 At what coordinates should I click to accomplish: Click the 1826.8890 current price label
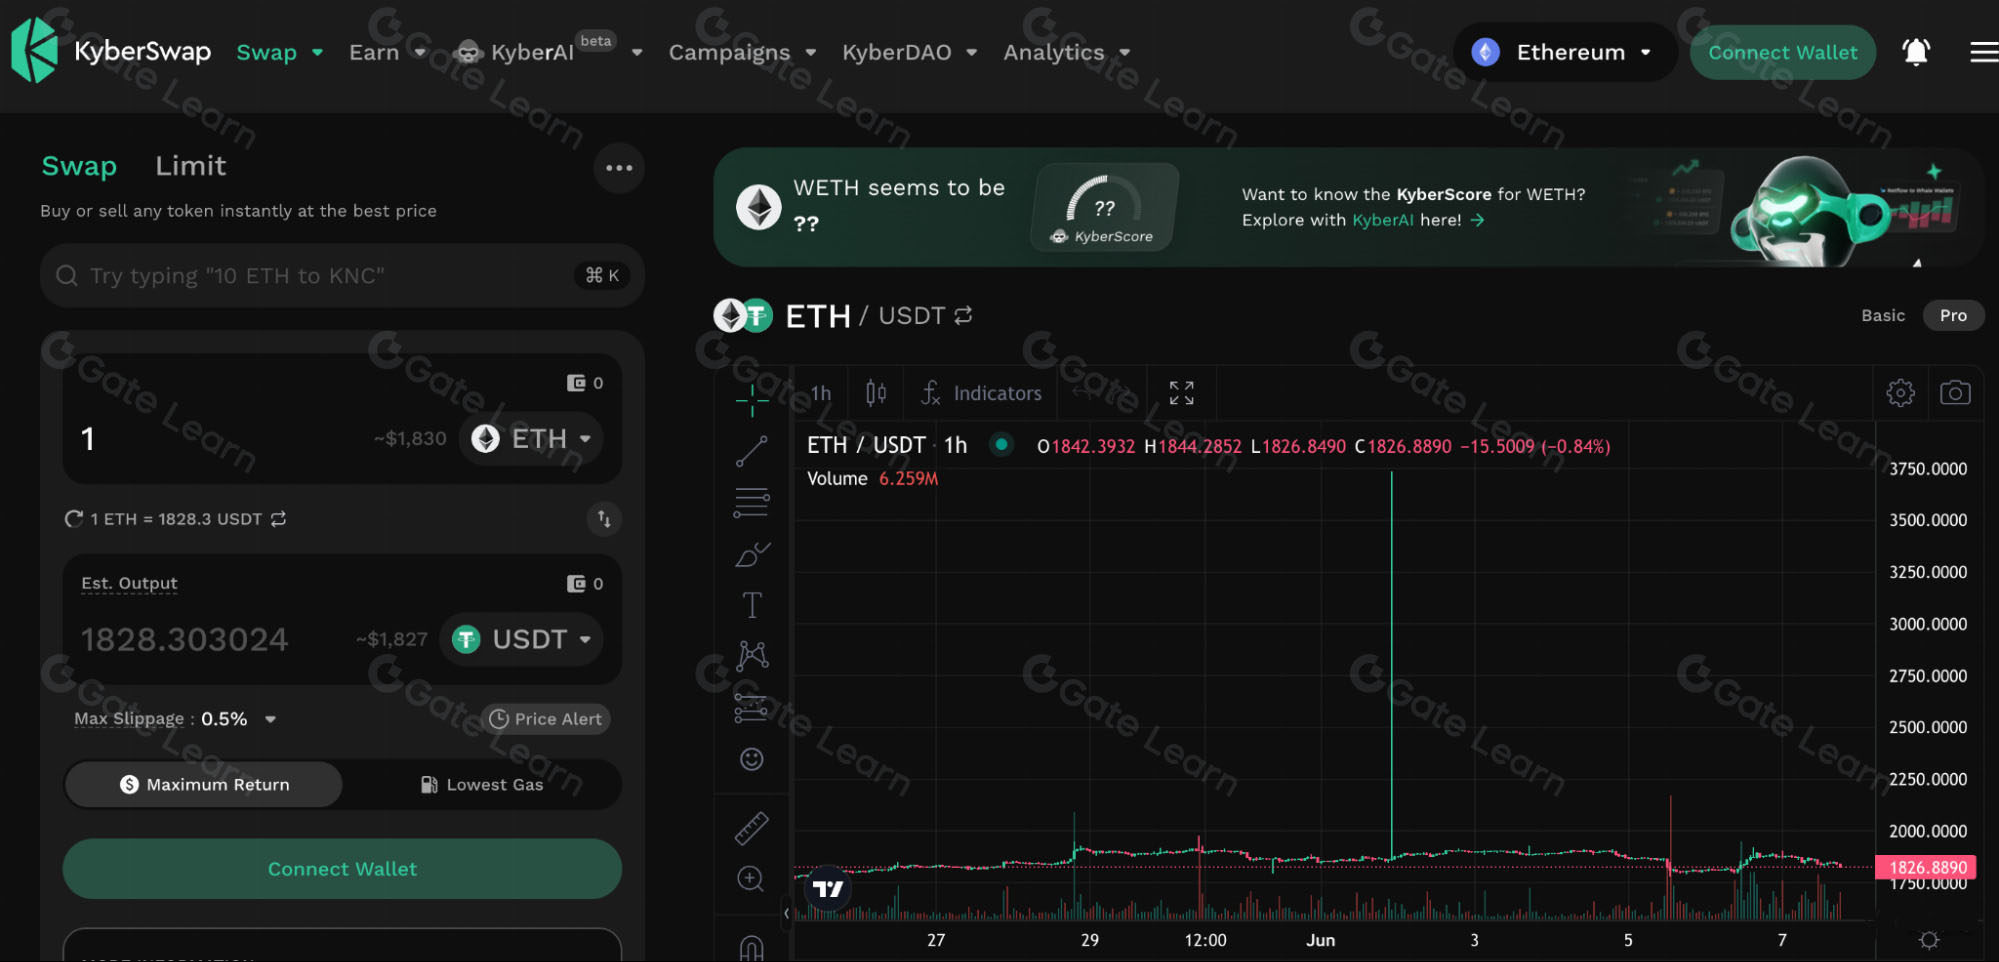(x=1928, y=867)
